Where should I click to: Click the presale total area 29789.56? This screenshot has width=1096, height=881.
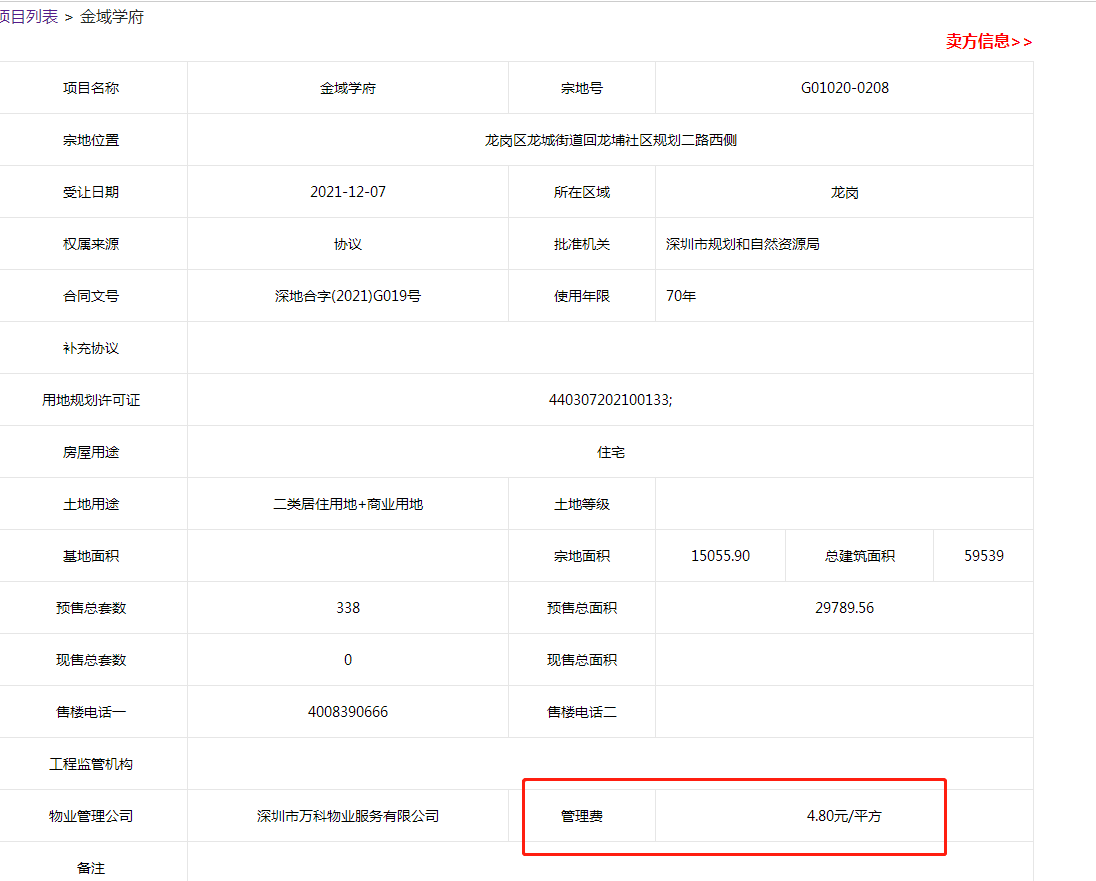click(844, 608)
